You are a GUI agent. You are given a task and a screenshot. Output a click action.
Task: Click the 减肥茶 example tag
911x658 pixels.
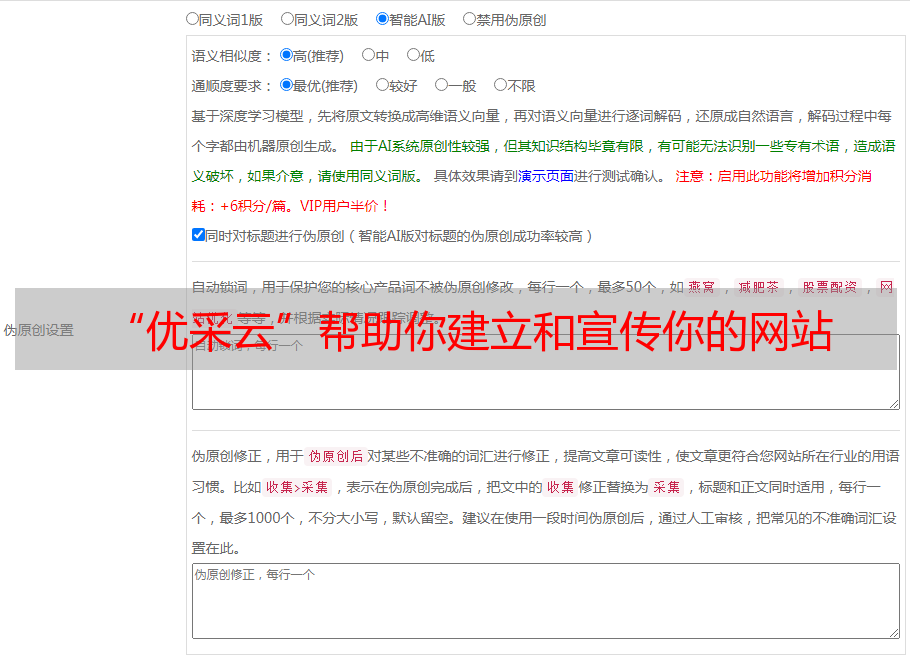(x=759, y=287)
